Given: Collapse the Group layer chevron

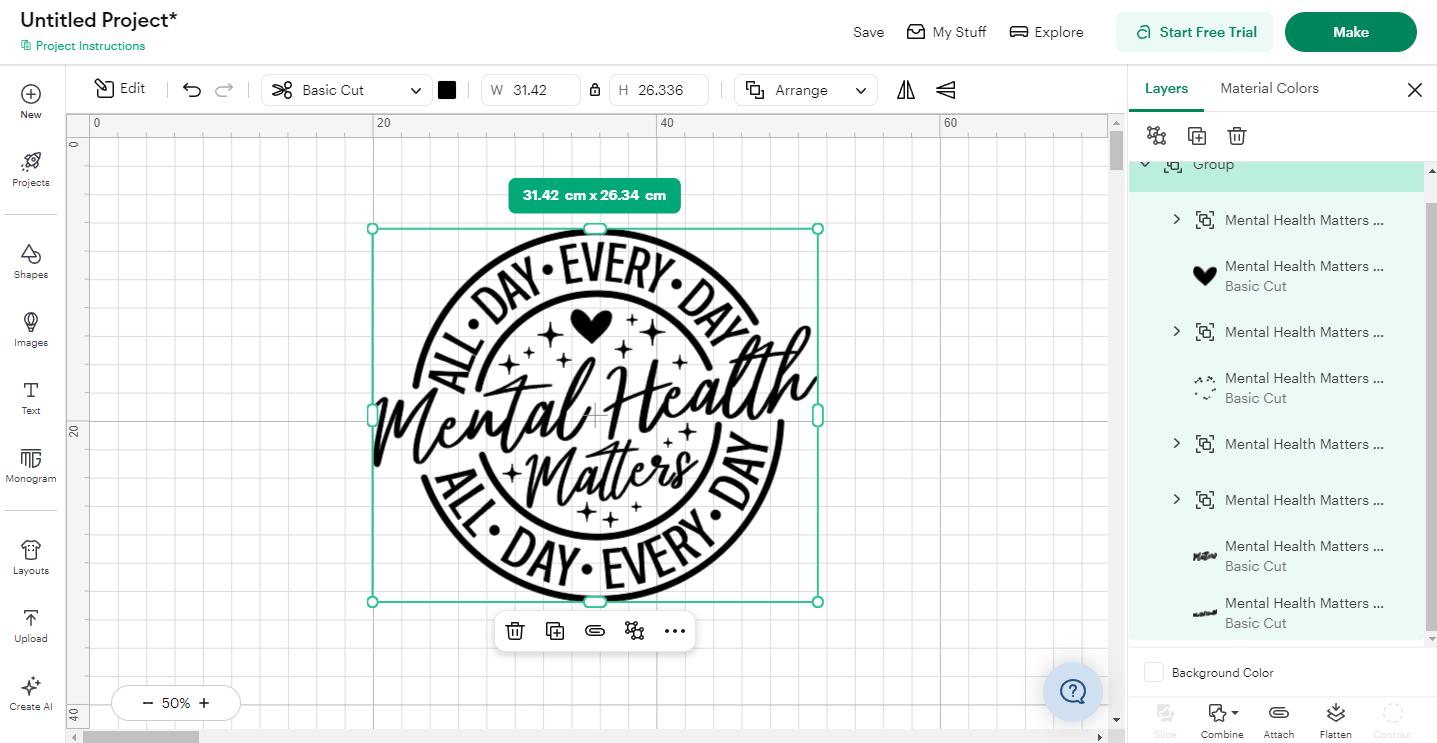Looking at the screenshot, I should pos(1146,165).
